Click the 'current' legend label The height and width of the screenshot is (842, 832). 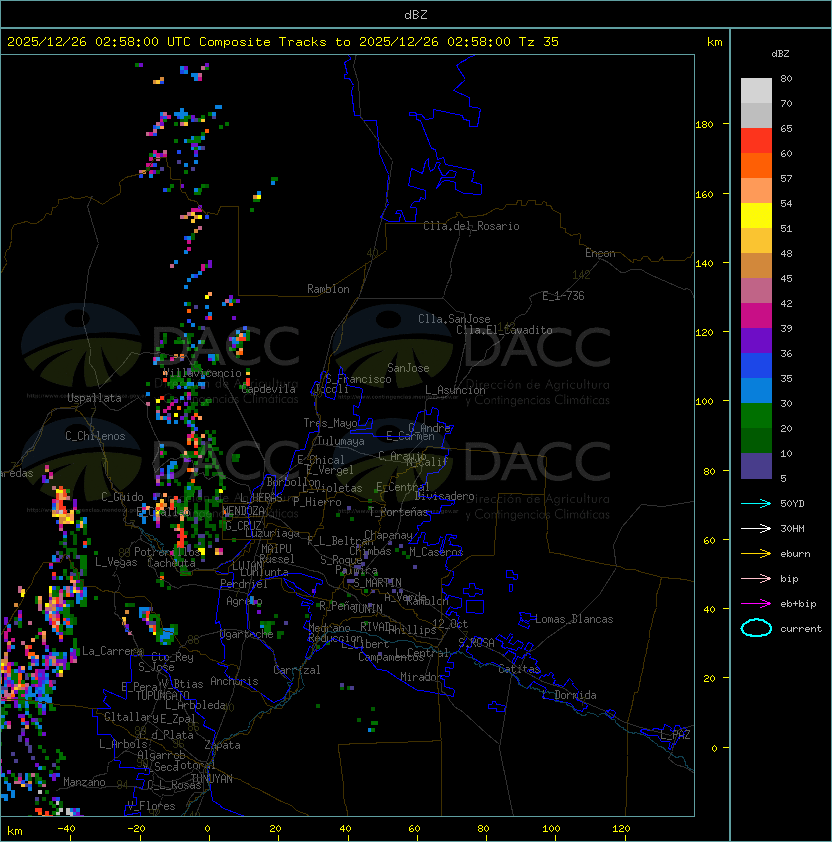pos(801,629)
